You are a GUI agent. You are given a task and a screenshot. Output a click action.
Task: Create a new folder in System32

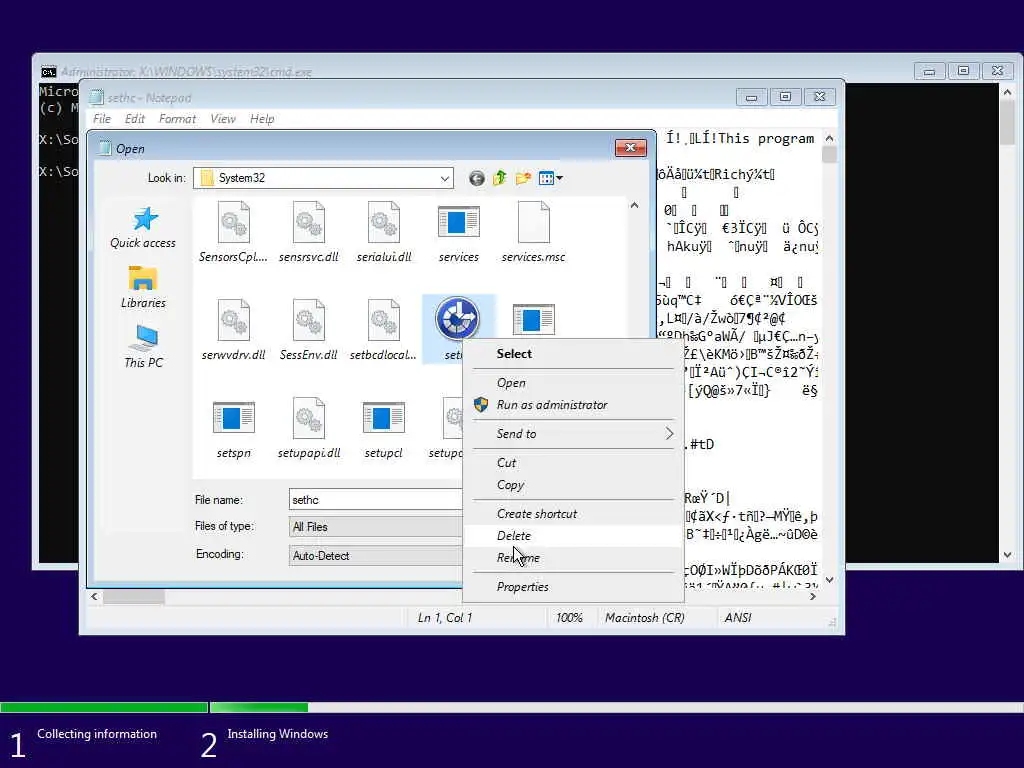click(x=523, y=178)
